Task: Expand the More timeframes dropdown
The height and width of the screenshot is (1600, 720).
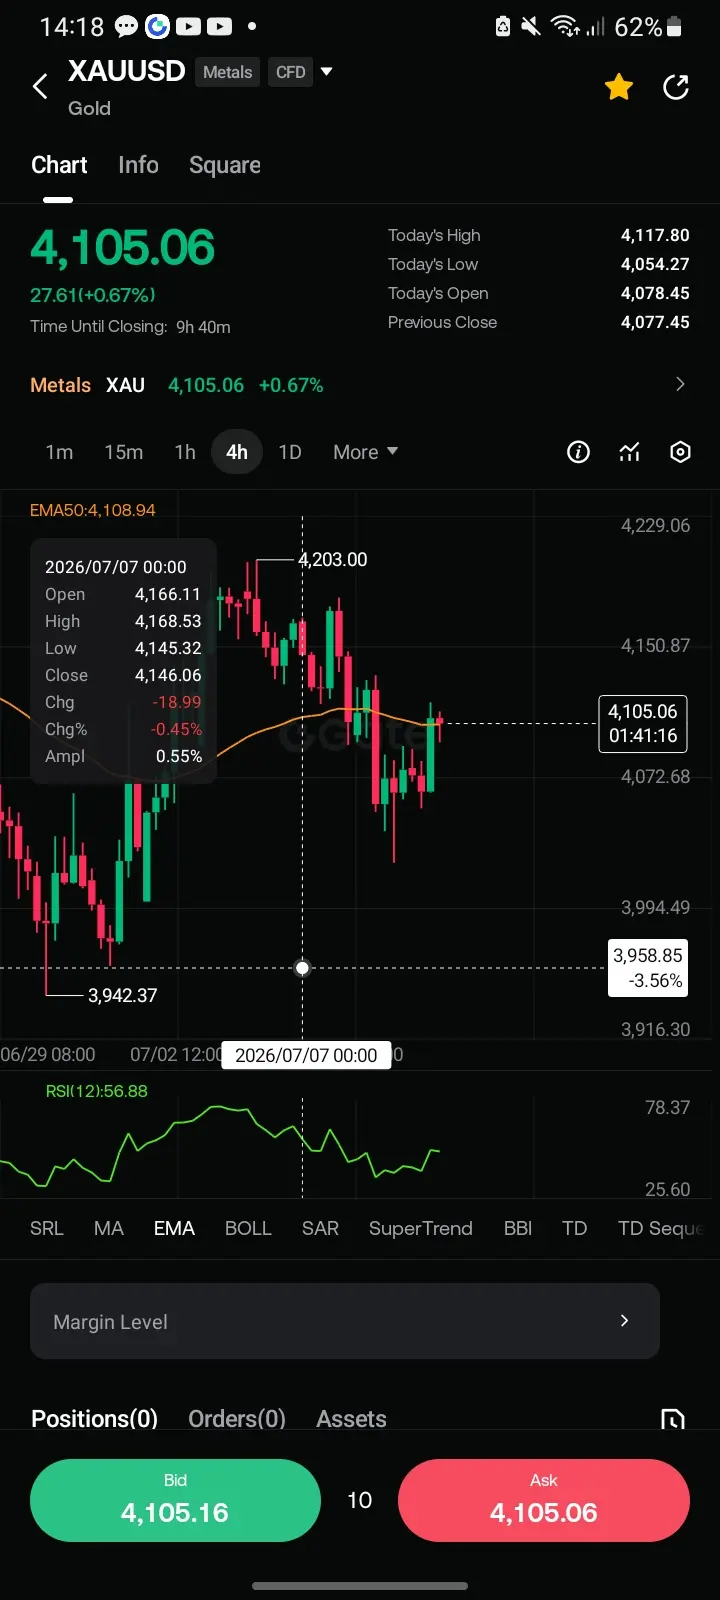Action: tap(365, 452)
